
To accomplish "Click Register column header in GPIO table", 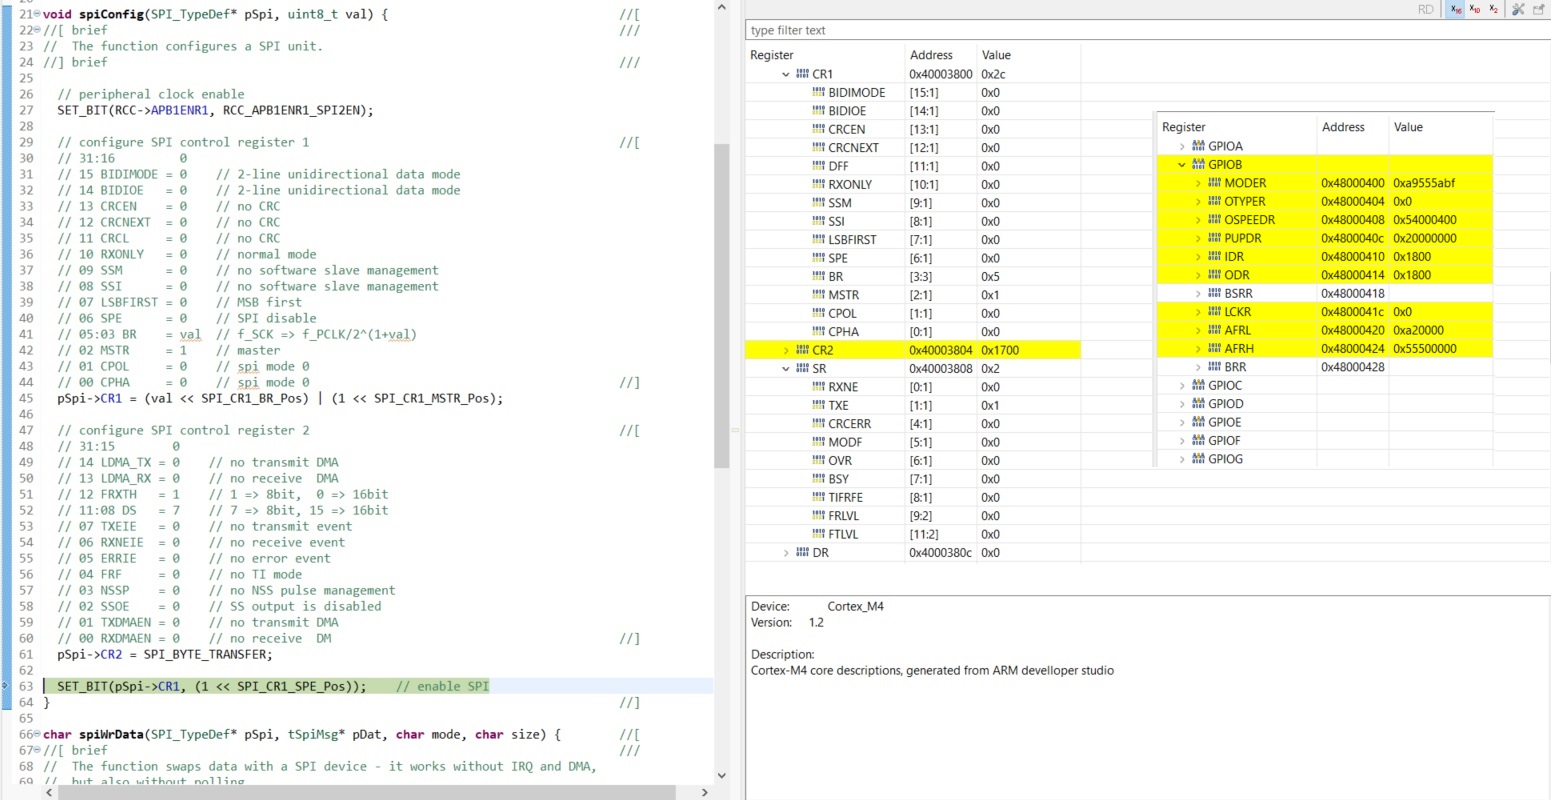I will pos(1184,127).
